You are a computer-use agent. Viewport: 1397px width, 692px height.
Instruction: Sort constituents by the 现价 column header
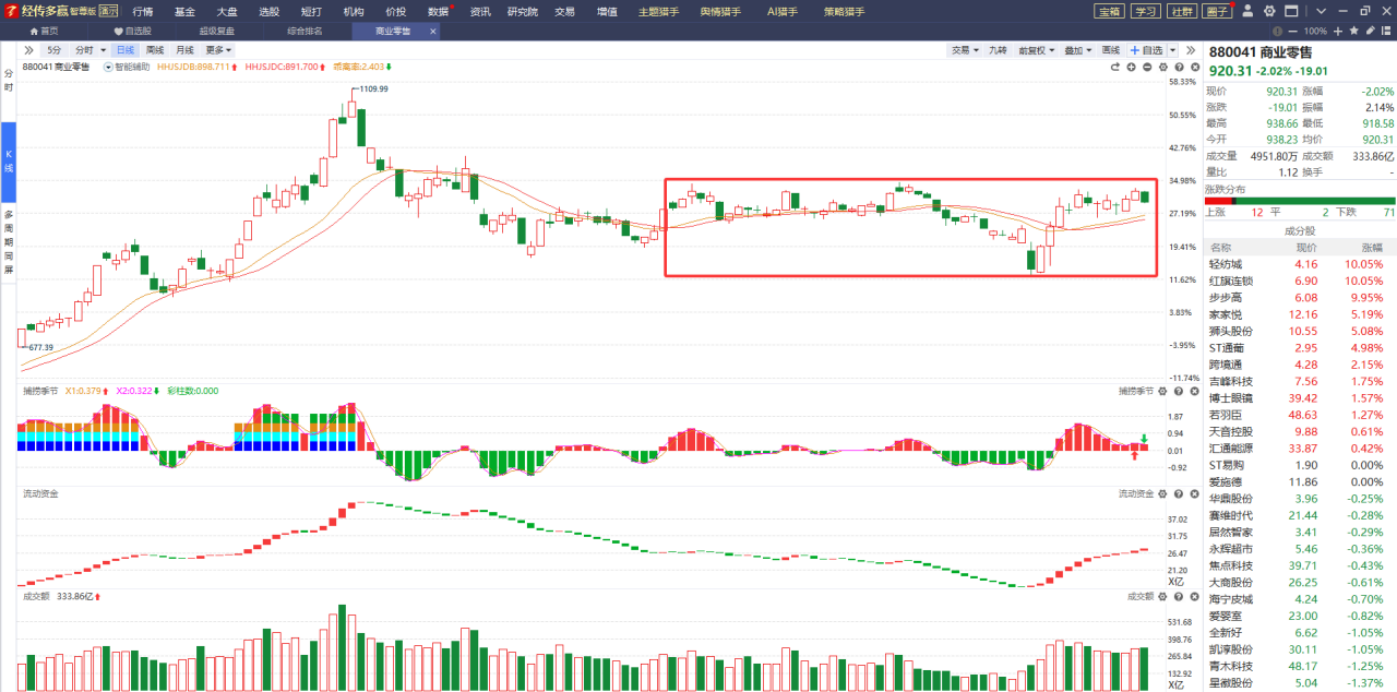pyautogui.click(x=1307, y=247)
